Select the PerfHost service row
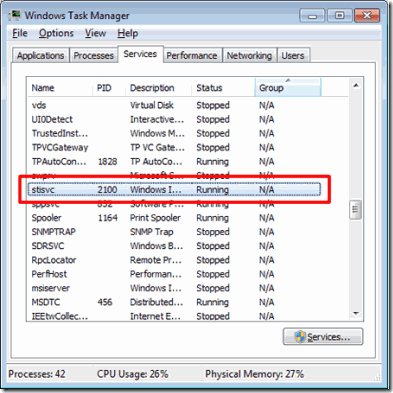 174,274
